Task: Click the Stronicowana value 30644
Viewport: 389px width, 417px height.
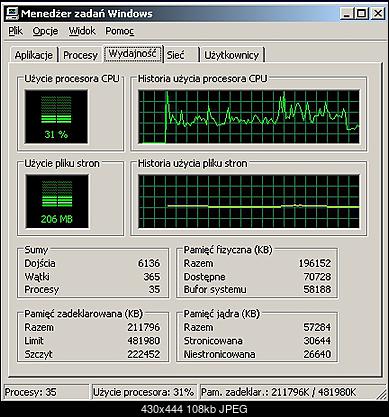Action: pos(317,341)
